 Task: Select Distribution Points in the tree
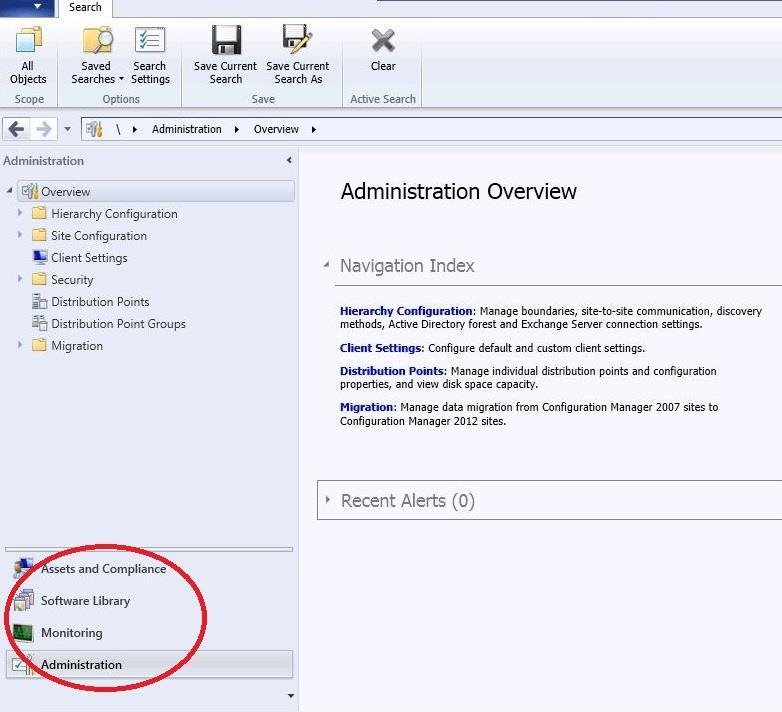coord(100,302)
